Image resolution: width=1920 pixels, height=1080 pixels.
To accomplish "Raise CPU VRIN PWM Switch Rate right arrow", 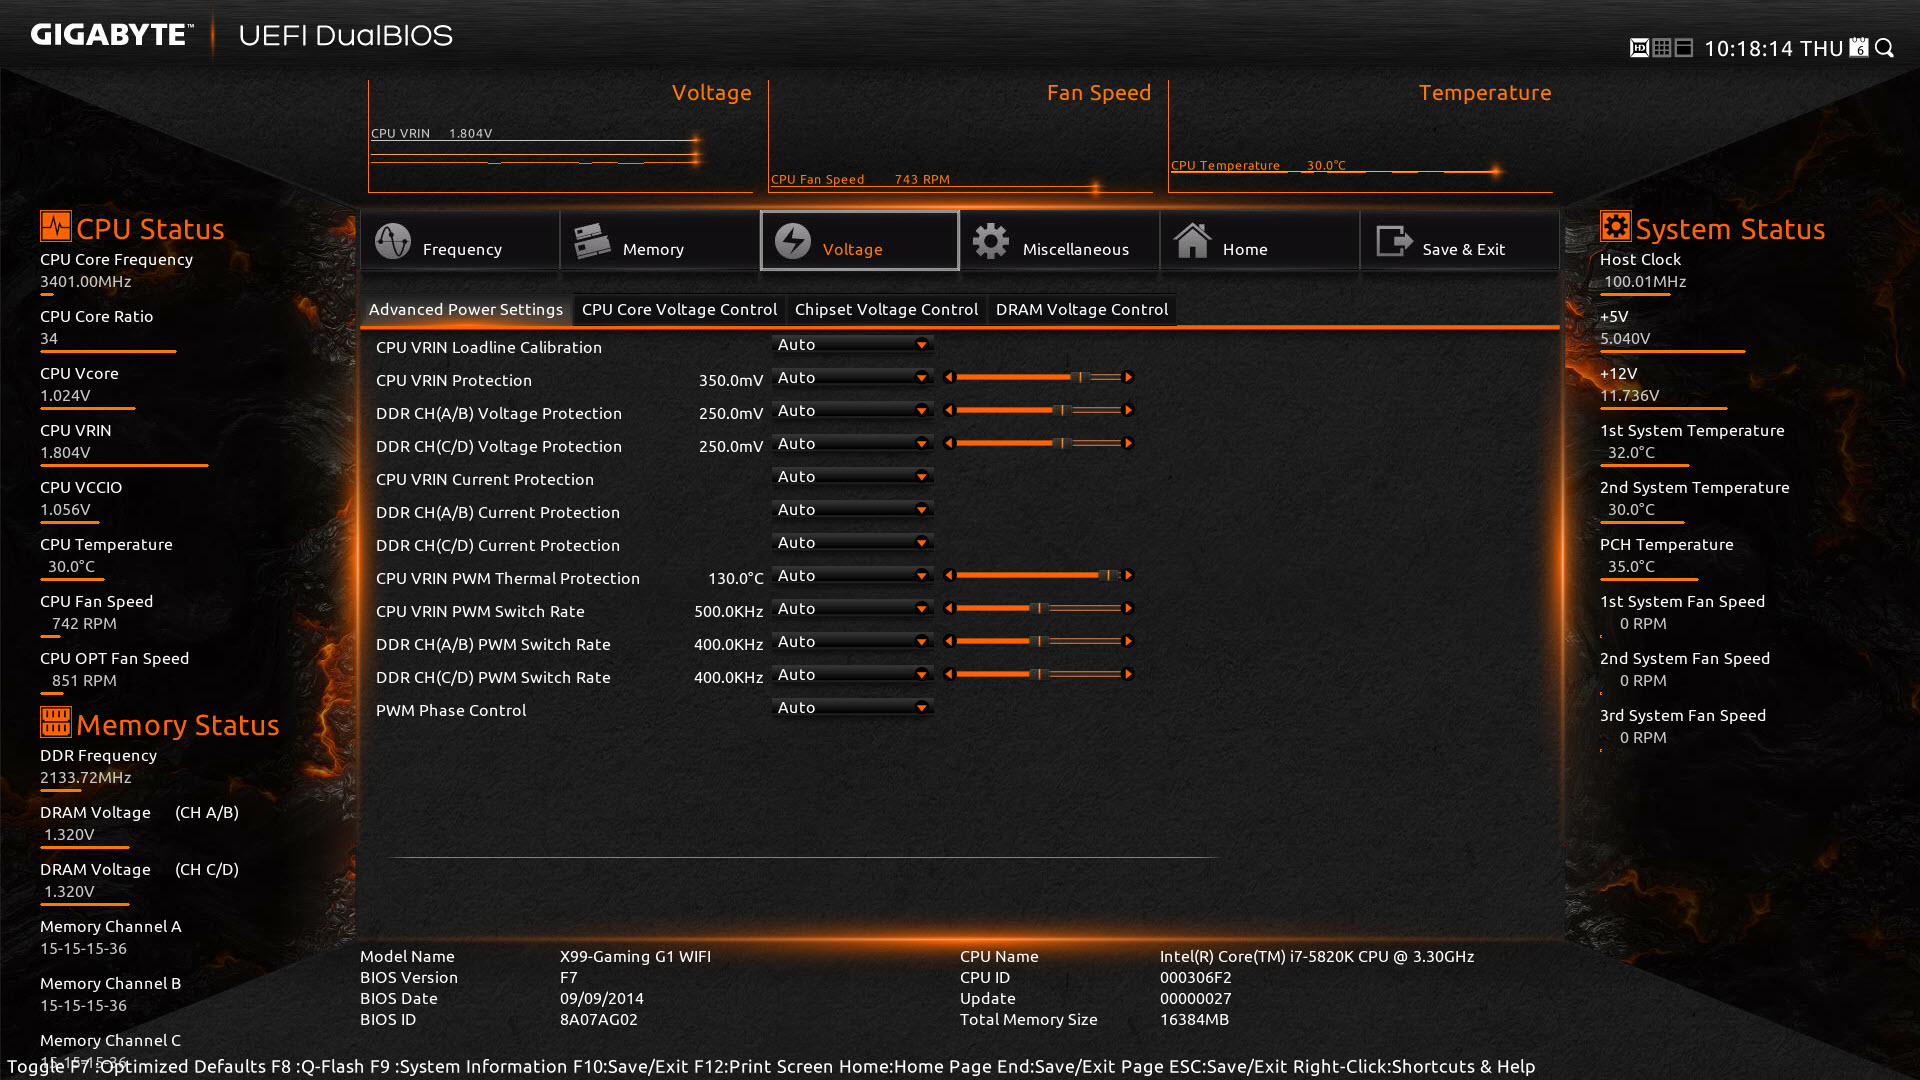I will click(x=1128, y=608).
